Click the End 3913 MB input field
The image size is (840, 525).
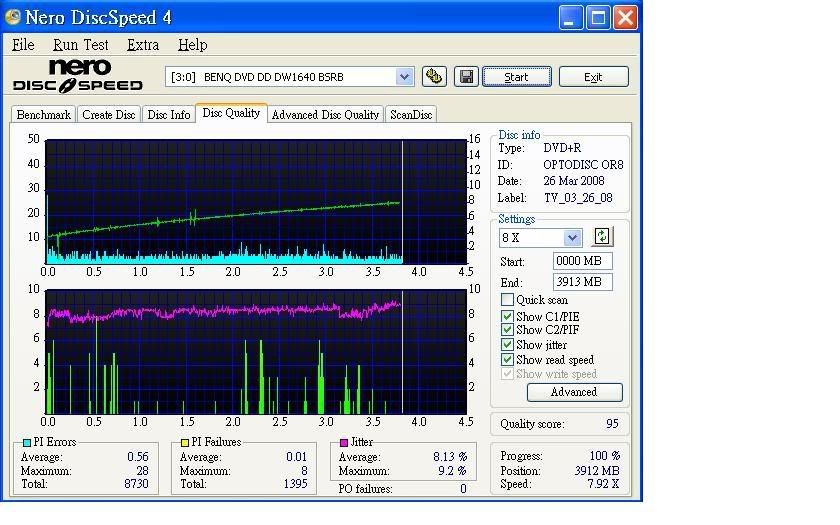582,282
